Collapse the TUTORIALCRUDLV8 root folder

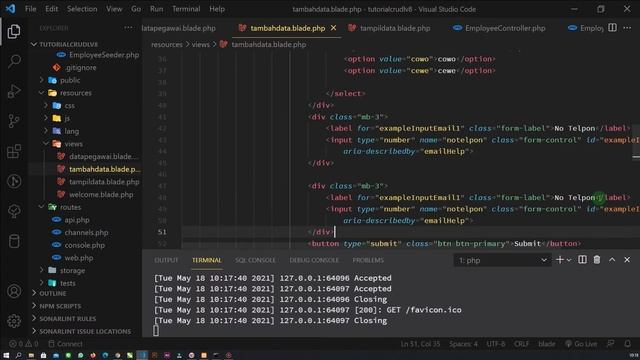tap(69, 44)
